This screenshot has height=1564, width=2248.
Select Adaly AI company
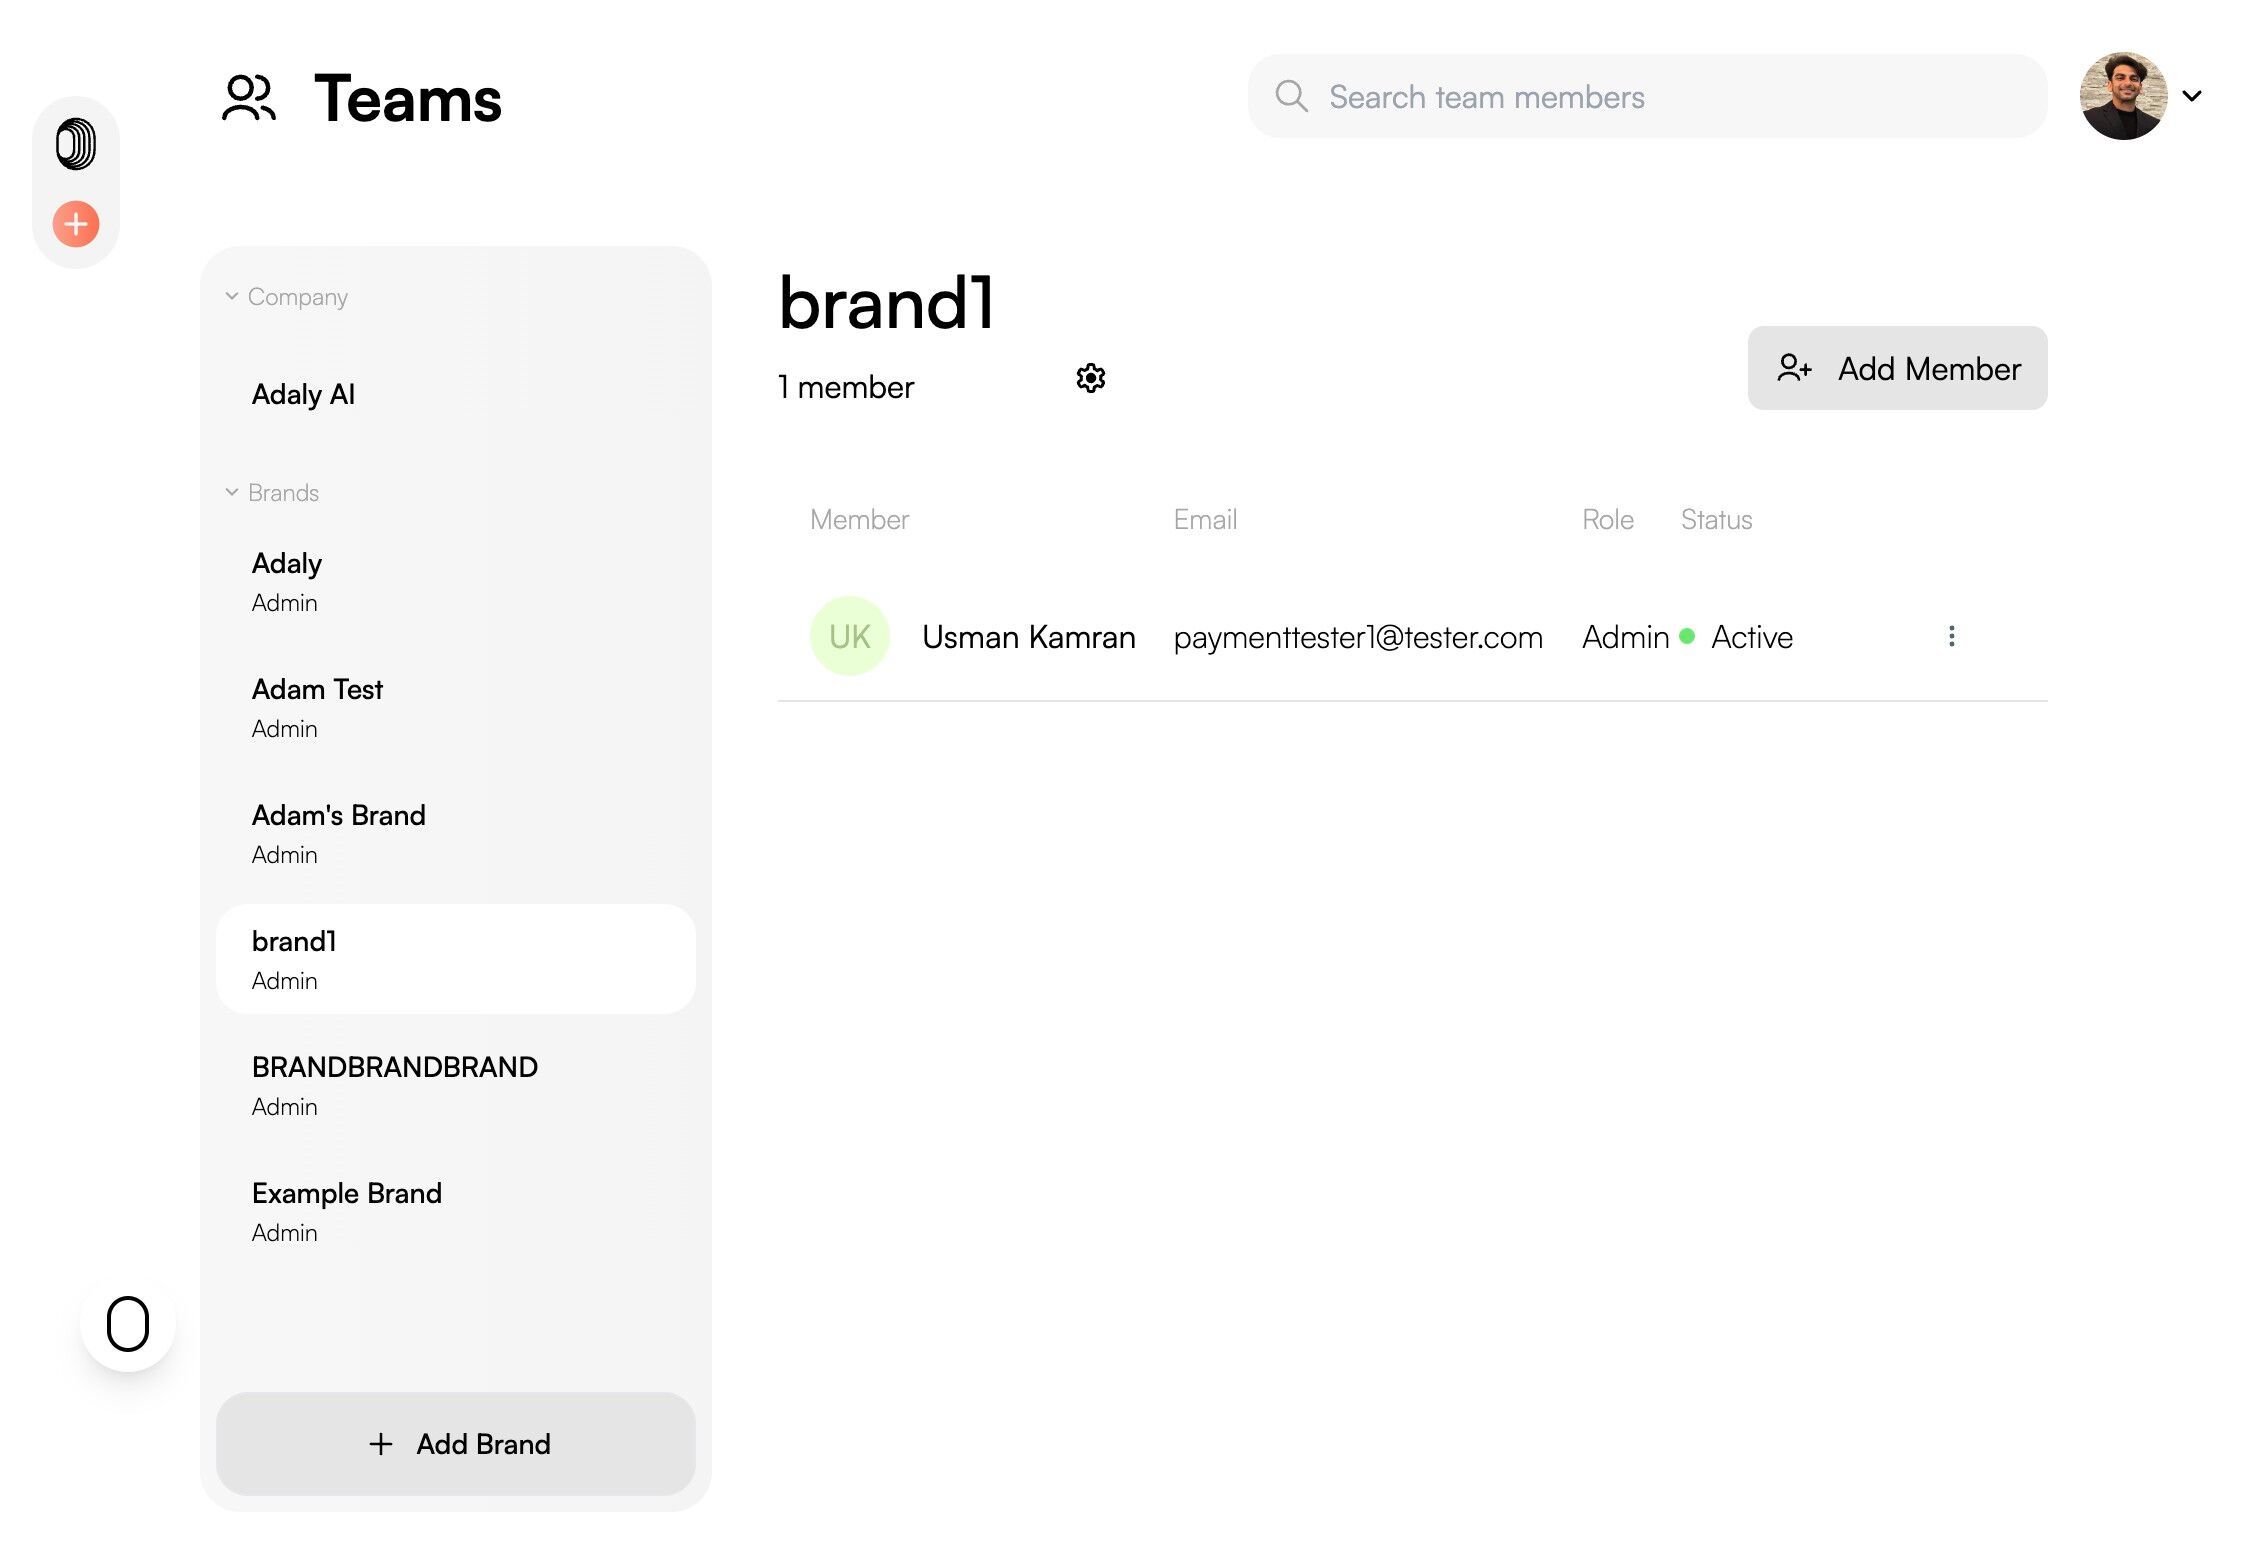[304, 394]
